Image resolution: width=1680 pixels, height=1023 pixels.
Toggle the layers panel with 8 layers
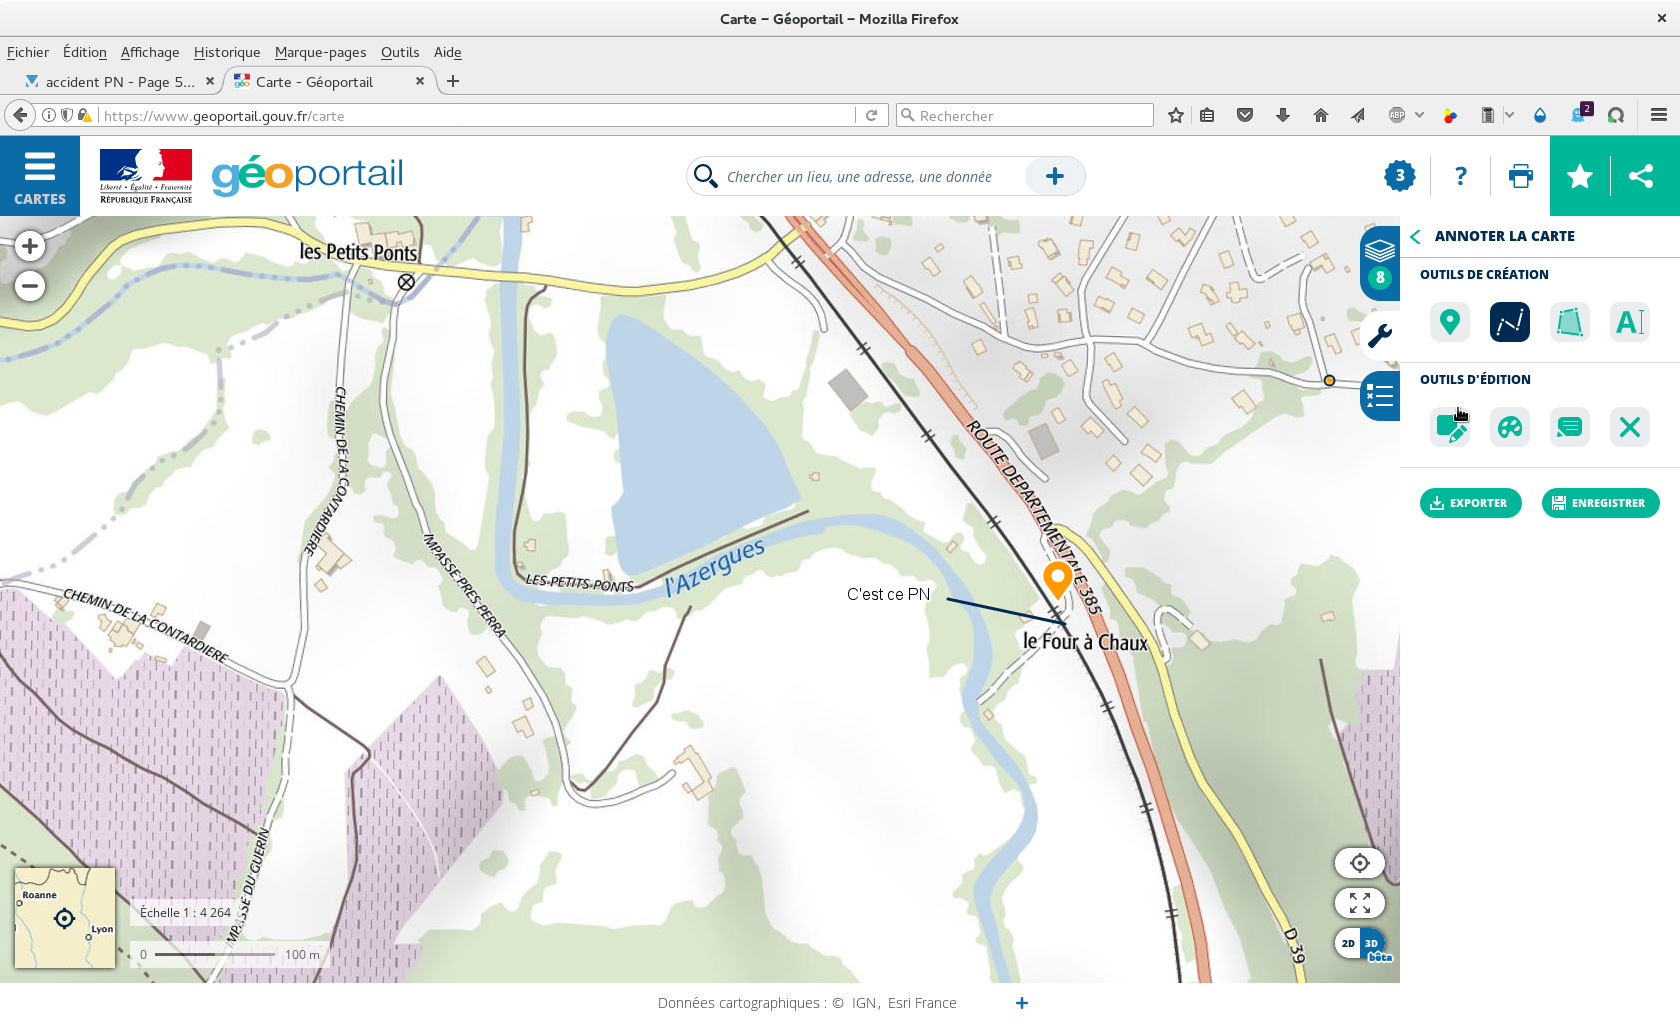pyautogui.click(x=1380, y=263)
